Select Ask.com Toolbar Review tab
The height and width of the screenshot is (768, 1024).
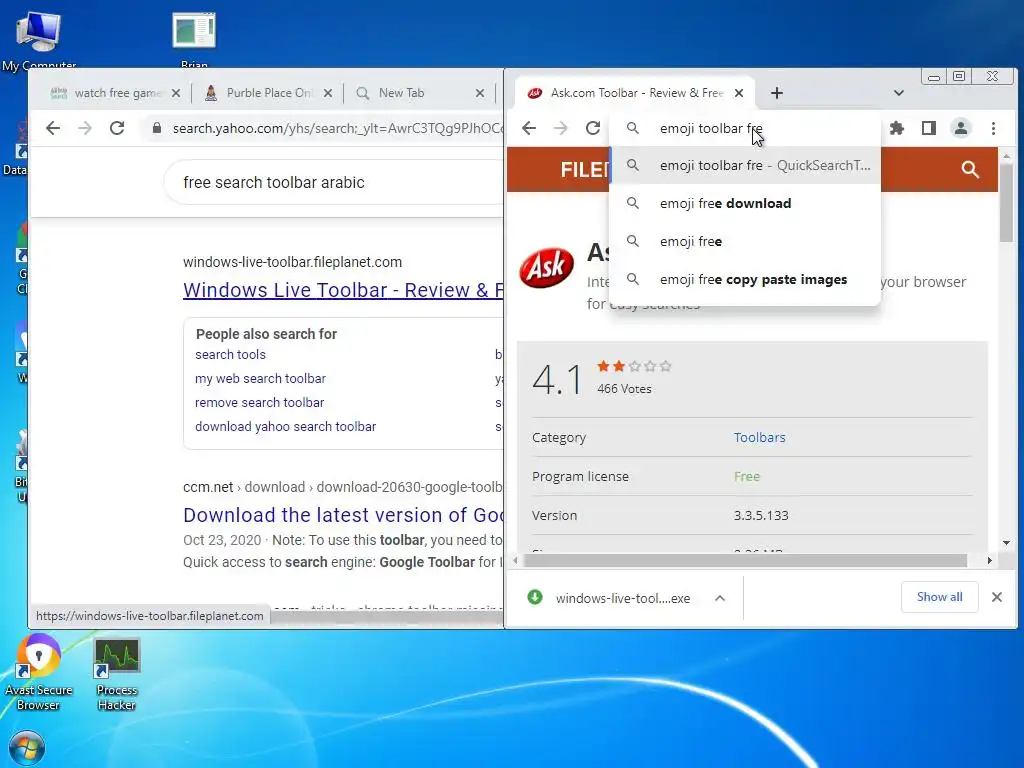pos(635,93)
